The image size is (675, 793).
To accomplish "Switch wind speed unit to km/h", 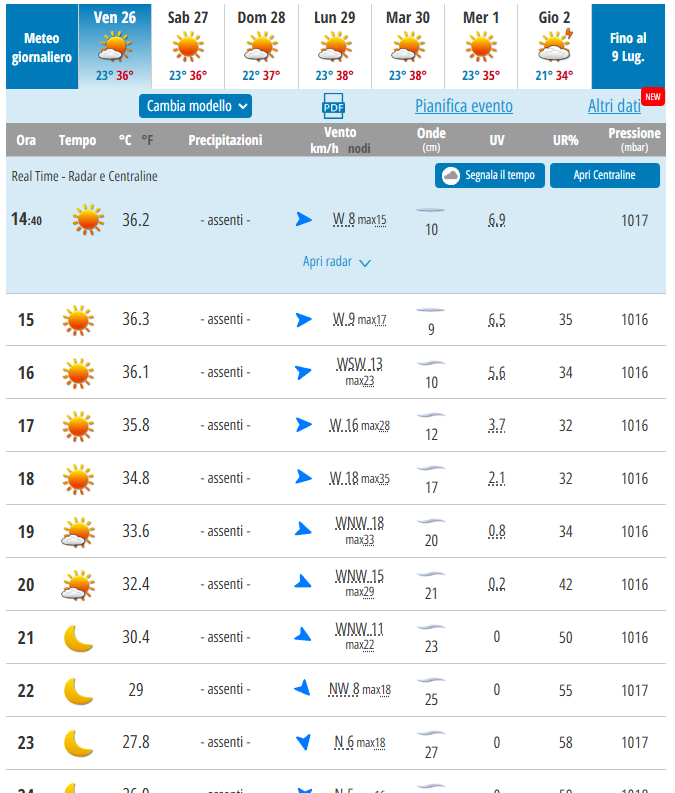I will tap(324, 149).
